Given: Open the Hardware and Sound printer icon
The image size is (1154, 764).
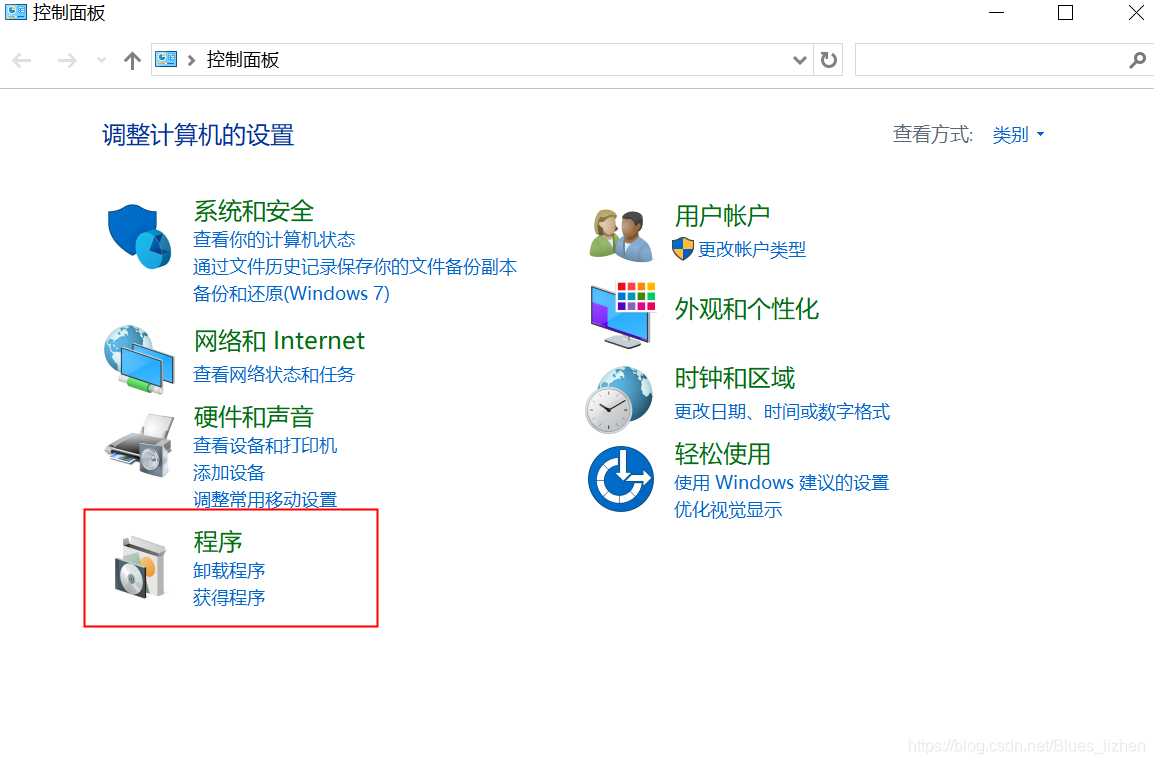Looking at the screenshot, I should (140, 445).
